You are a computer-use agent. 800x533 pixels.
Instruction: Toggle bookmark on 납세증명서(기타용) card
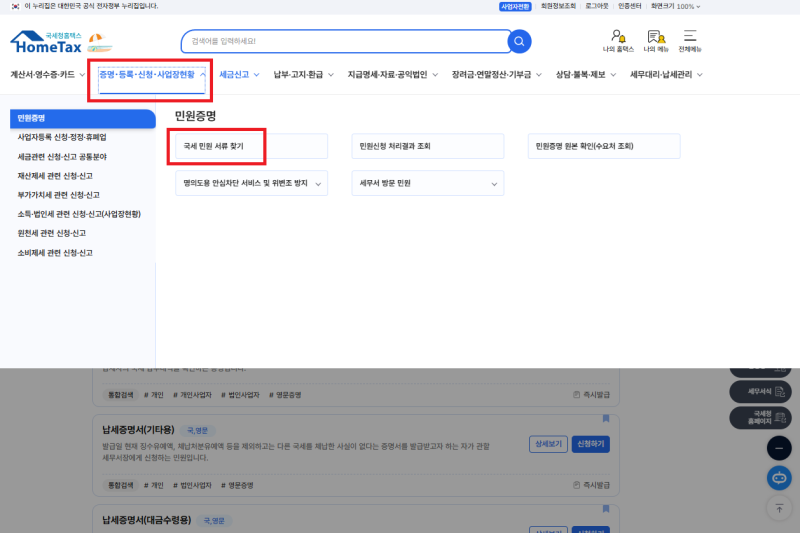click(606, 418)
